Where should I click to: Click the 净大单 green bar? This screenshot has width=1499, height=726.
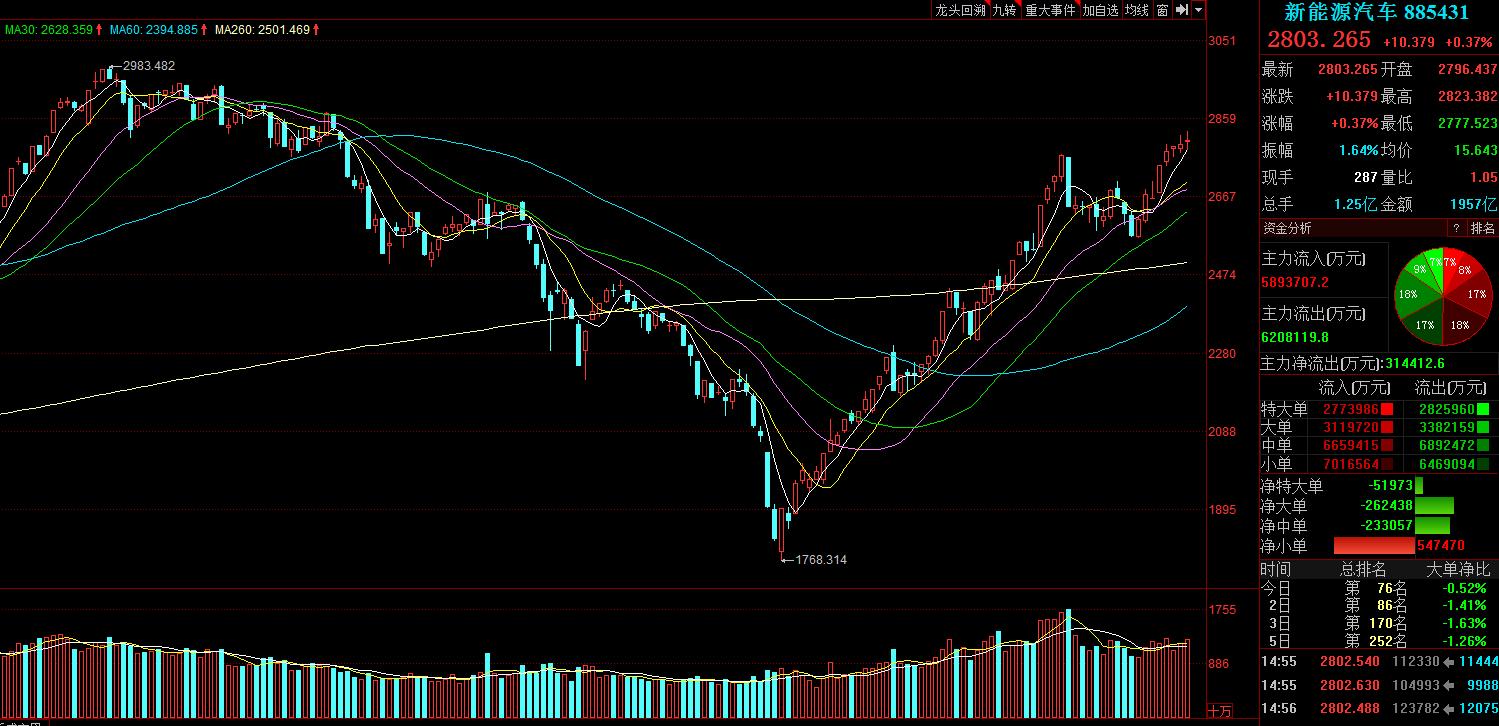(x=1434, y=506)
